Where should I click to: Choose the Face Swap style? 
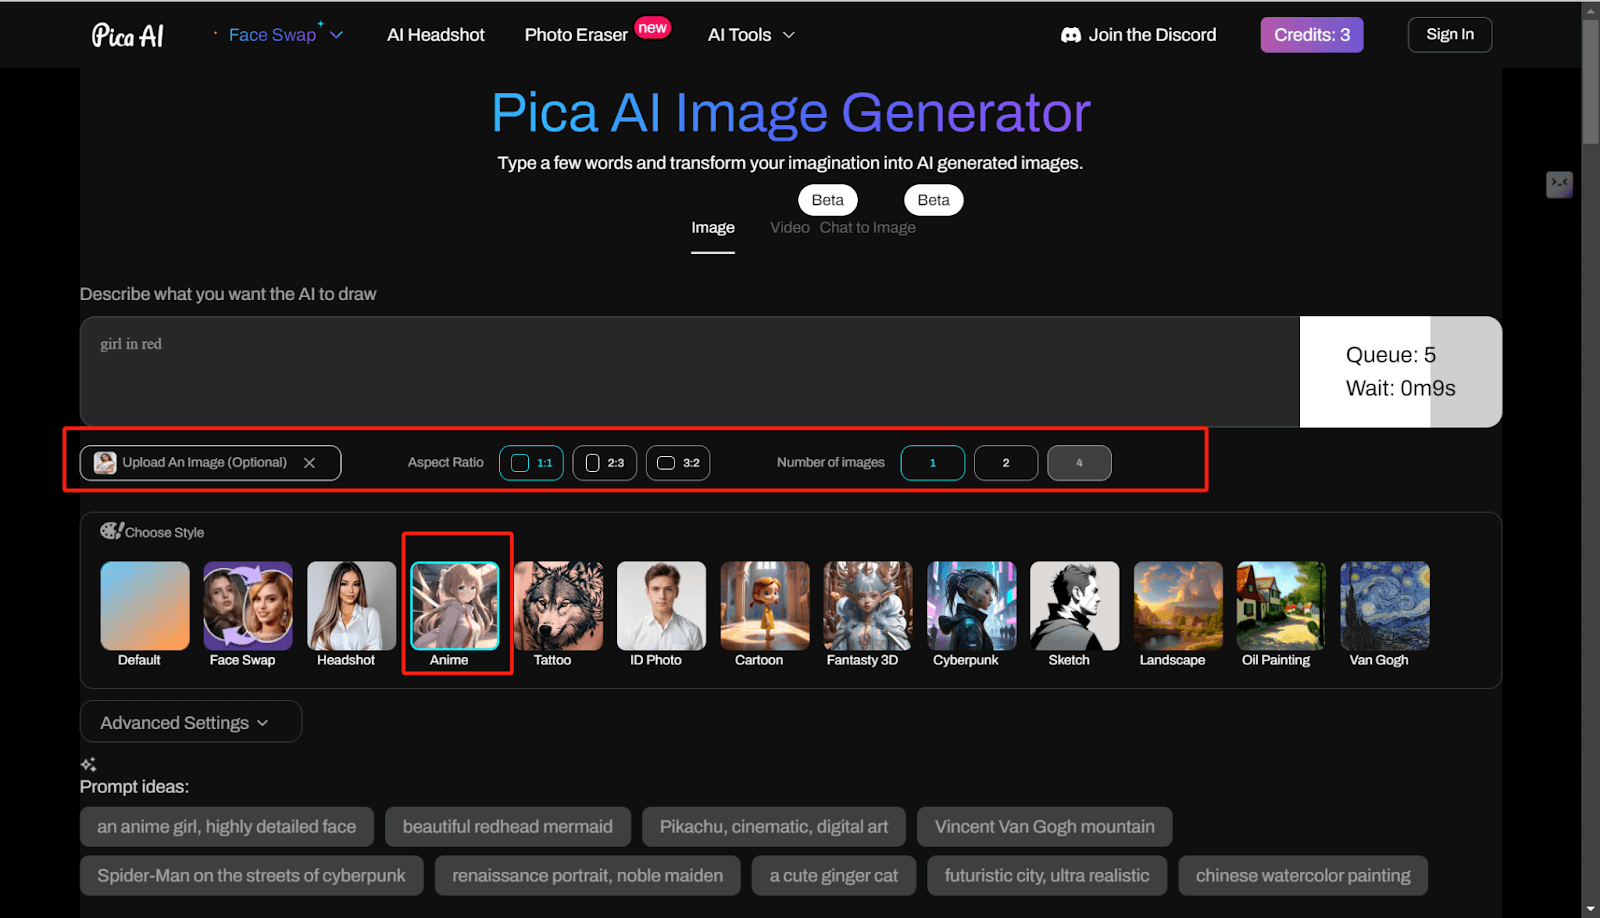[x=248, y=606]
